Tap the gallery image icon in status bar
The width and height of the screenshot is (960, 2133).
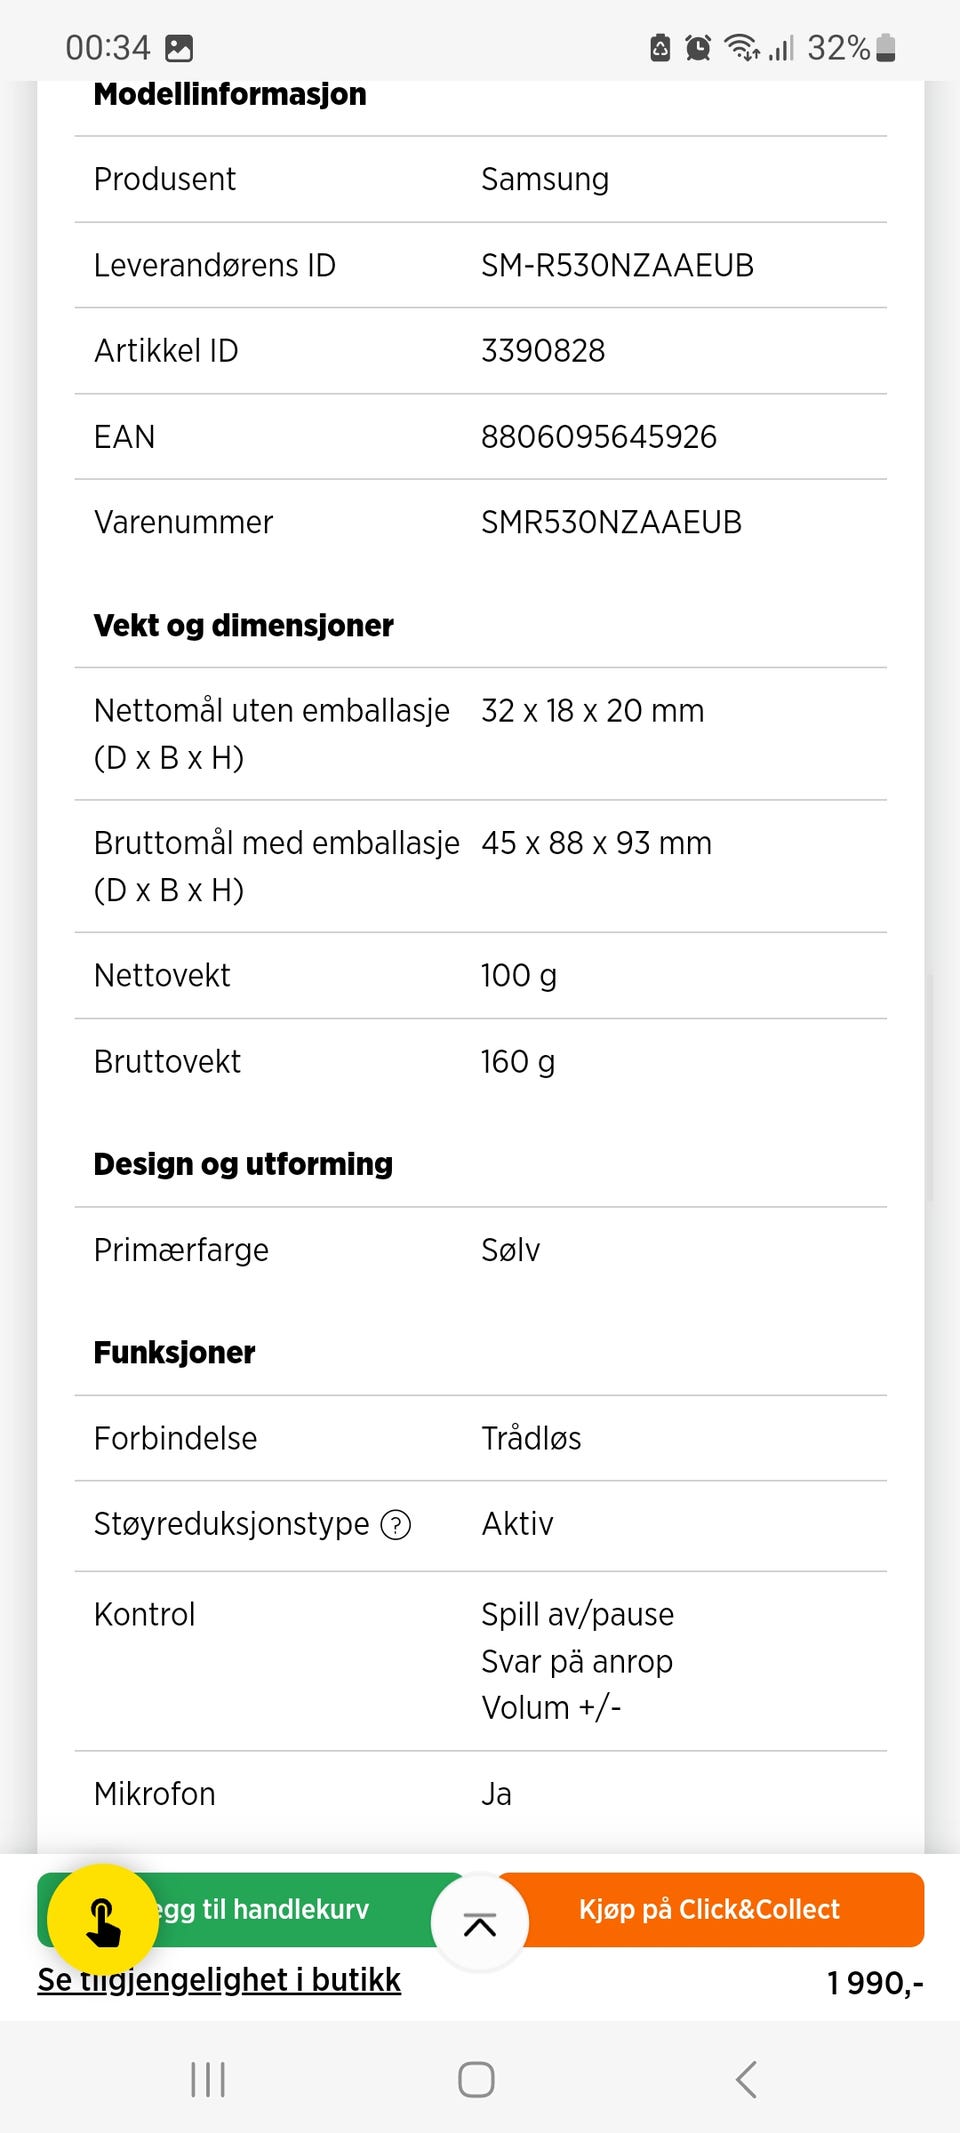tap(179, 48)
